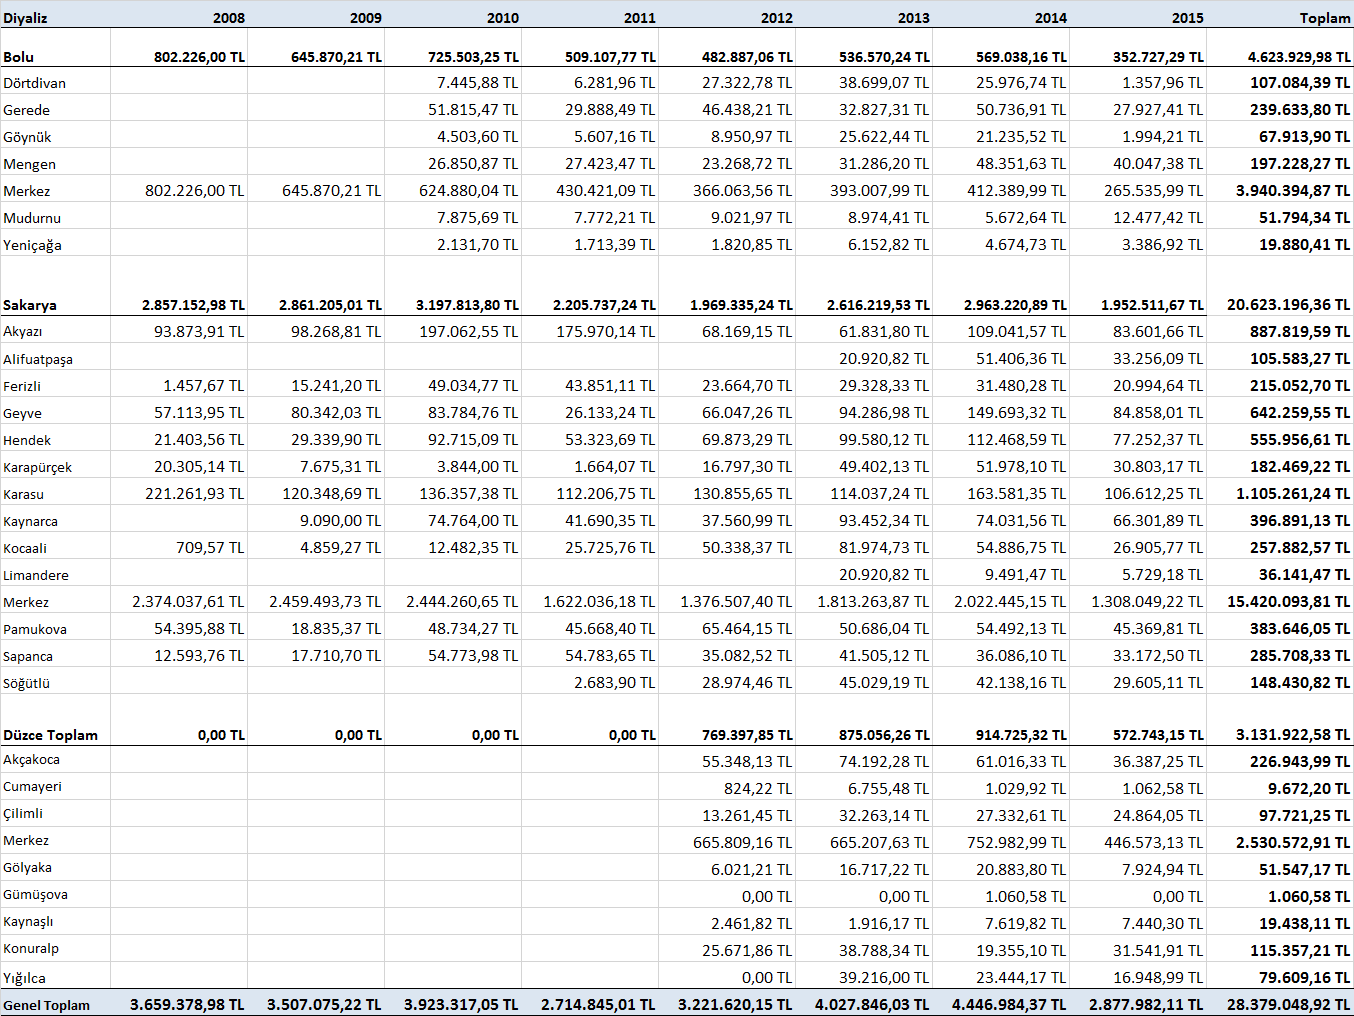
Task: Click grand total cell 28.379.048,92 TL
Action: pyautogui.click(x=1289, y=1004)
